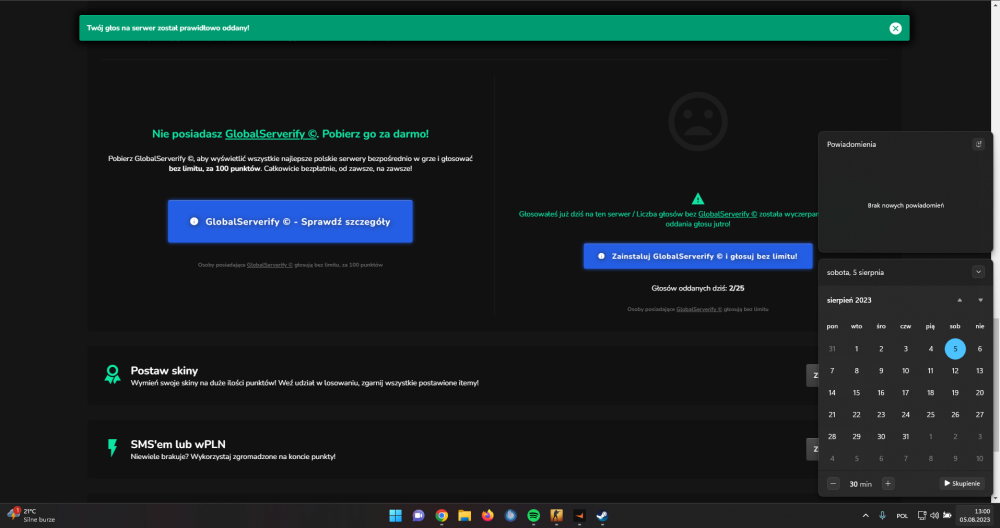
Task: Open the black-orange app icon in taskbar
Action: [x=580, y=515]
